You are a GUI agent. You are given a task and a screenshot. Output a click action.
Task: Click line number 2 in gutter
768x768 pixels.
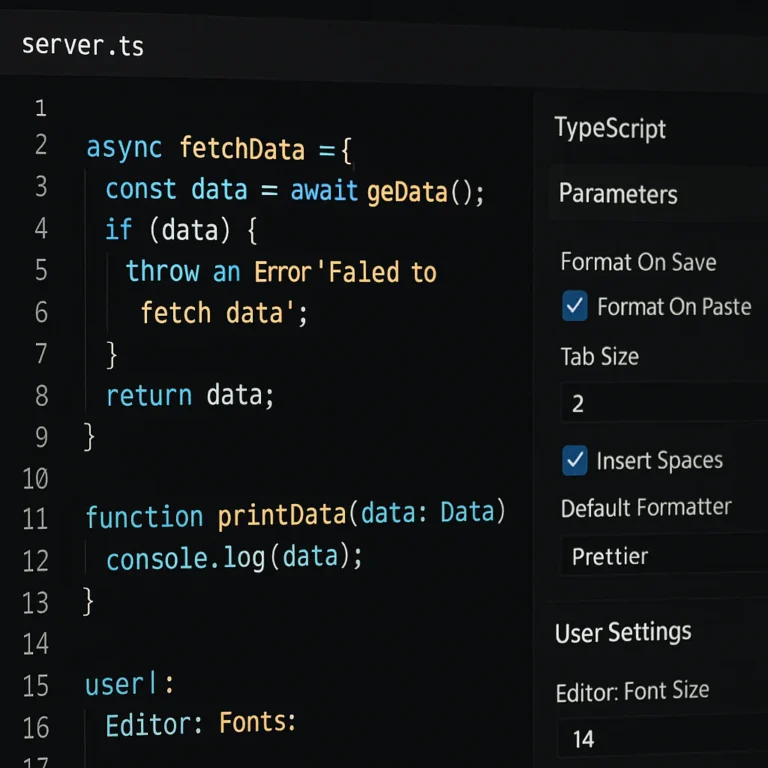41,145
